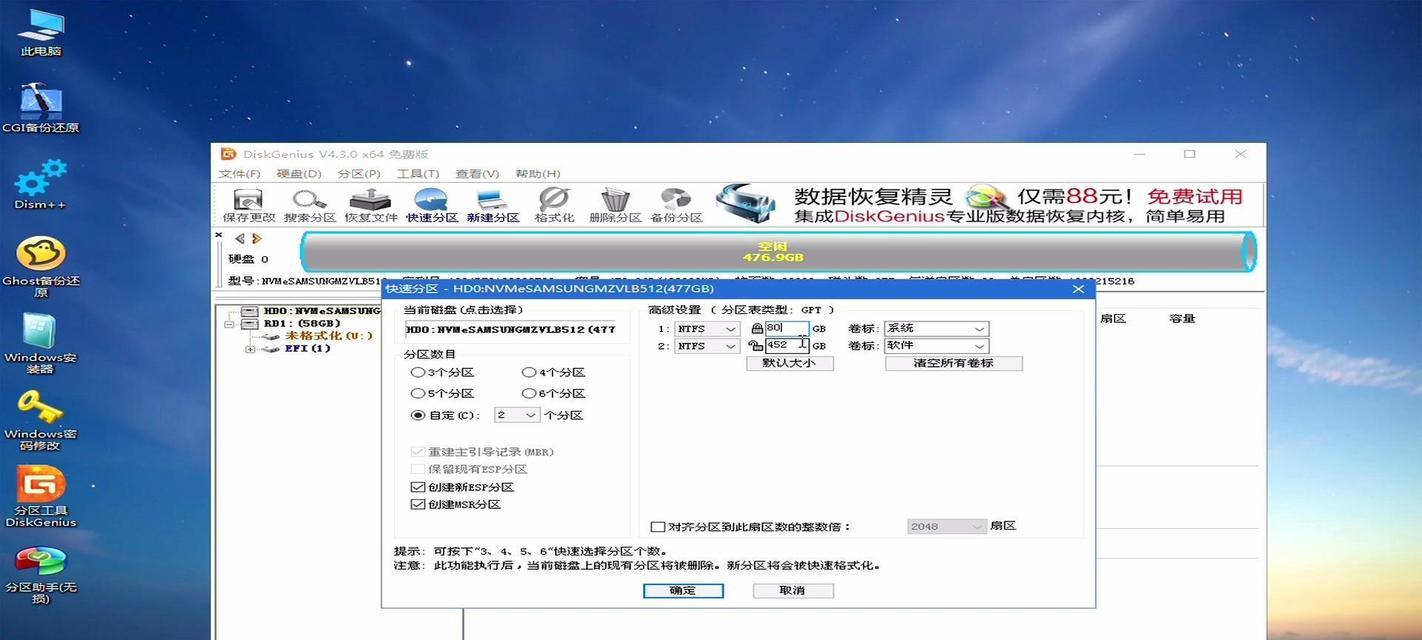Click the Format (格式化) toolbar icon
The image size is (1422, 640).
554,205
